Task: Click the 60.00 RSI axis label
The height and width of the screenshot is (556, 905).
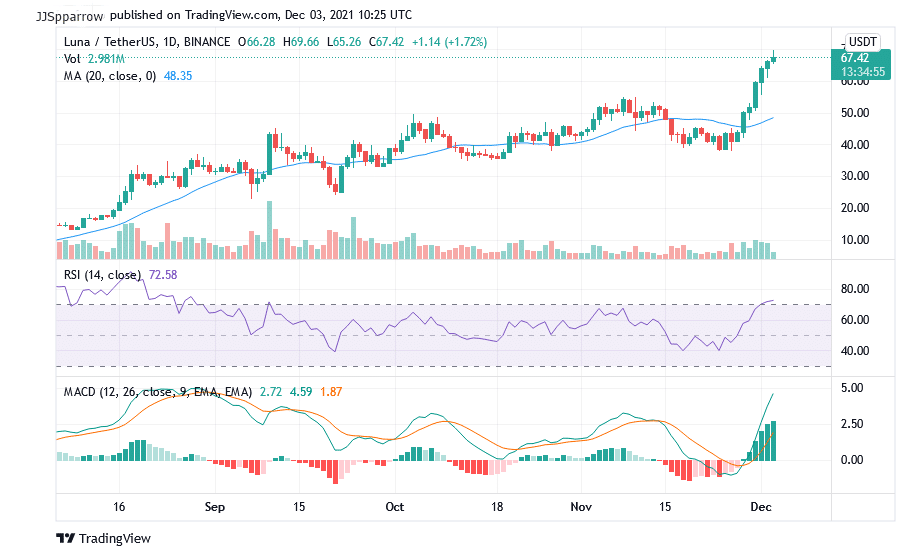Action: pyautogui.click(x=855, y=319)
